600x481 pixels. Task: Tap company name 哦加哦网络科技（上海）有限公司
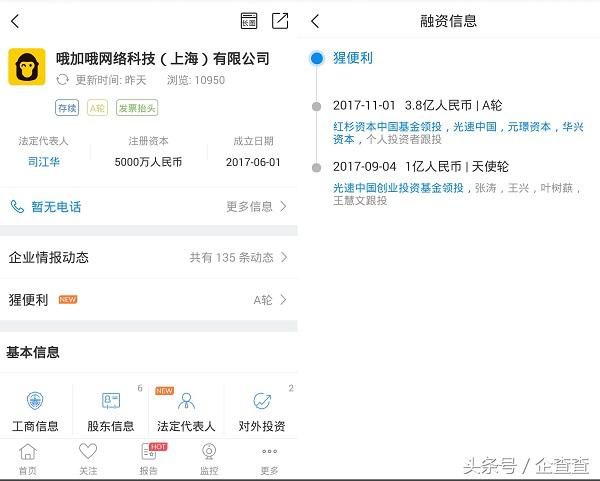[x=163, y=59]
